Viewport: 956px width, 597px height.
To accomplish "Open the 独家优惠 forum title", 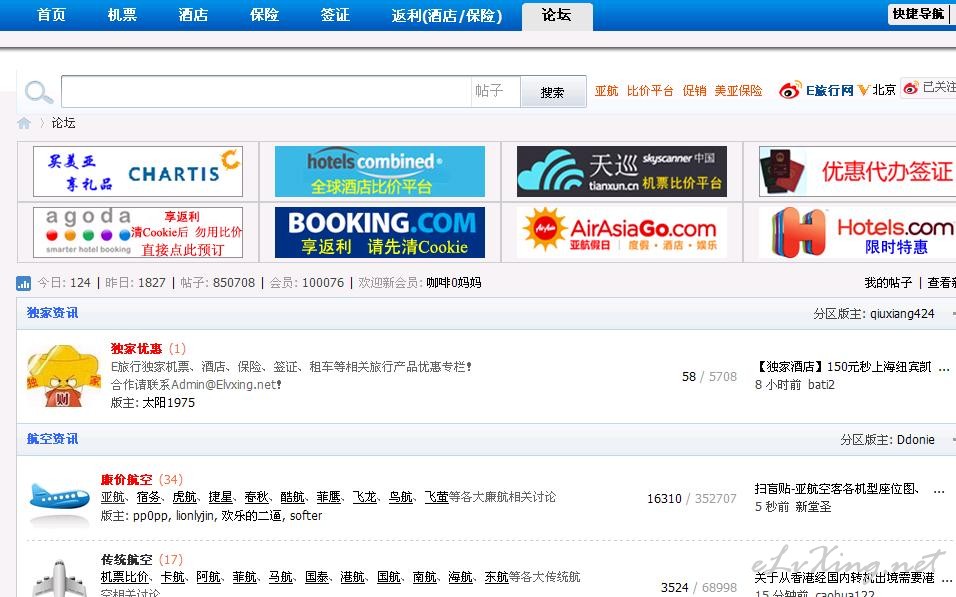I will coord(137,349).
